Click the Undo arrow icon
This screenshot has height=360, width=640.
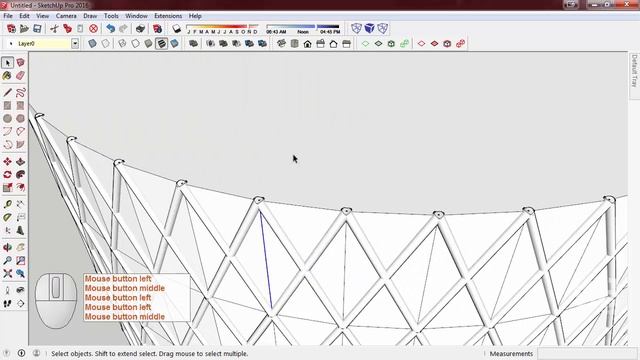(x=110, y=29)
